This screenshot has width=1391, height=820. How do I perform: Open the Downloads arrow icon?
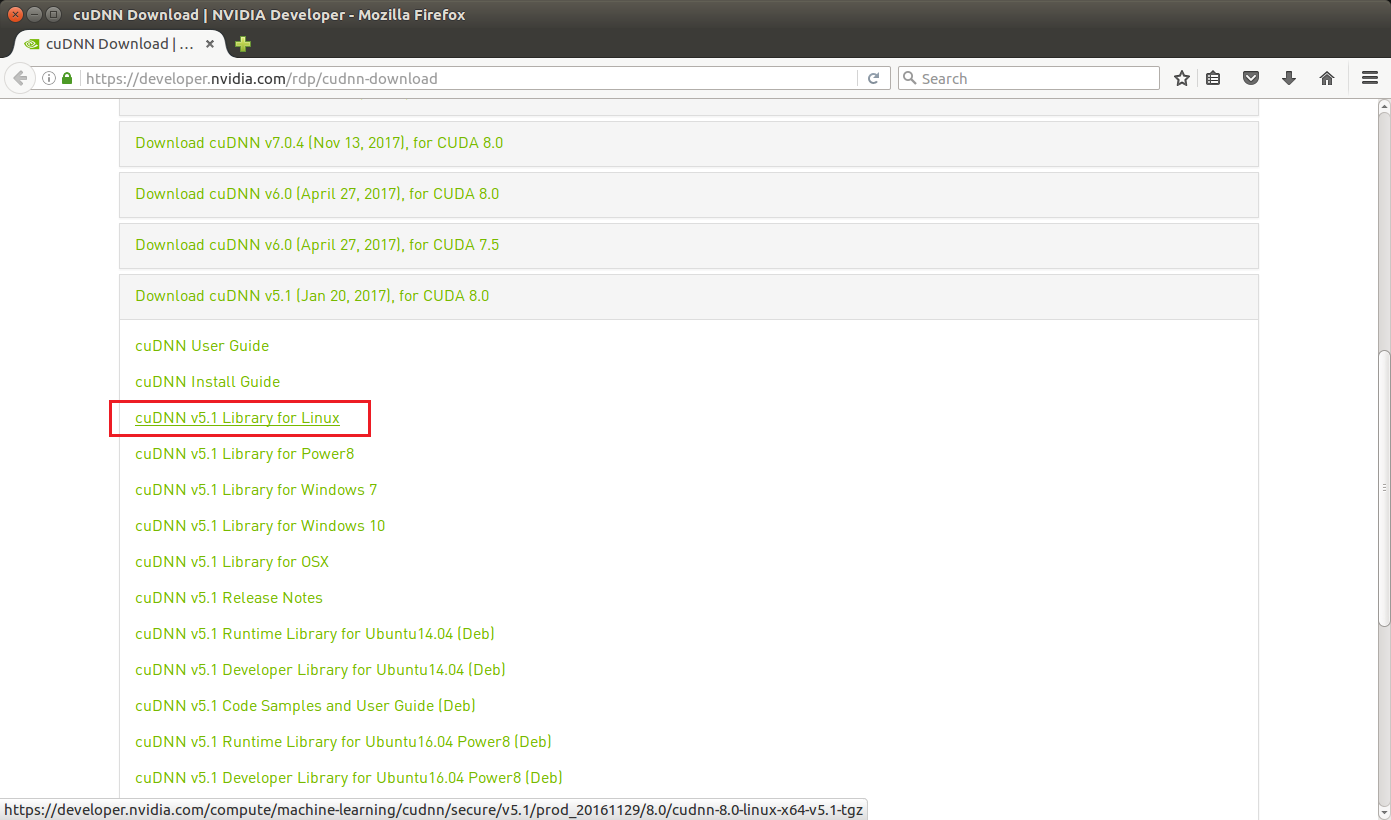[x=1289, y=78]
